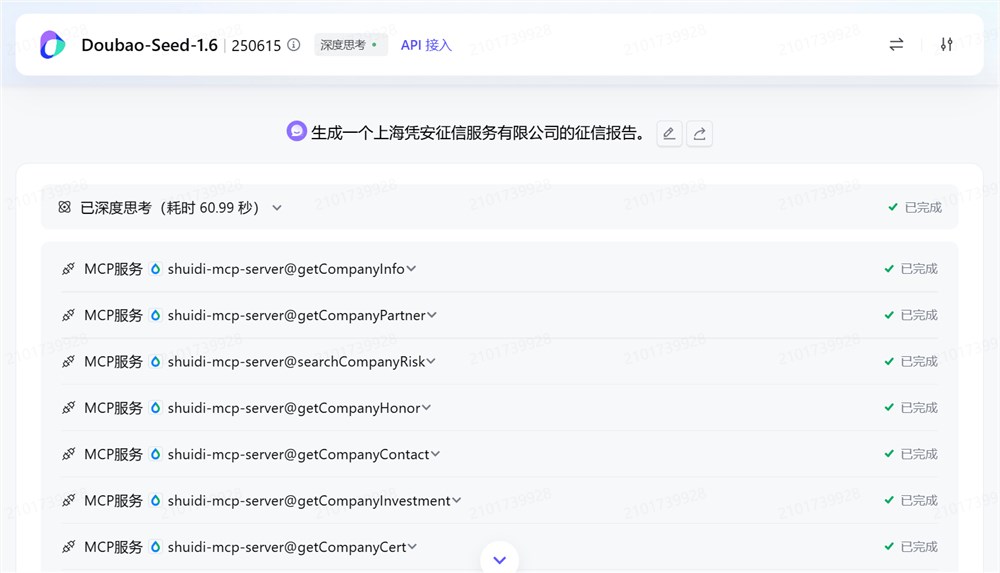This screenshot has width=1000, height=573.
Task: Click the 250615 version label
Action: [x=256, y=45]
